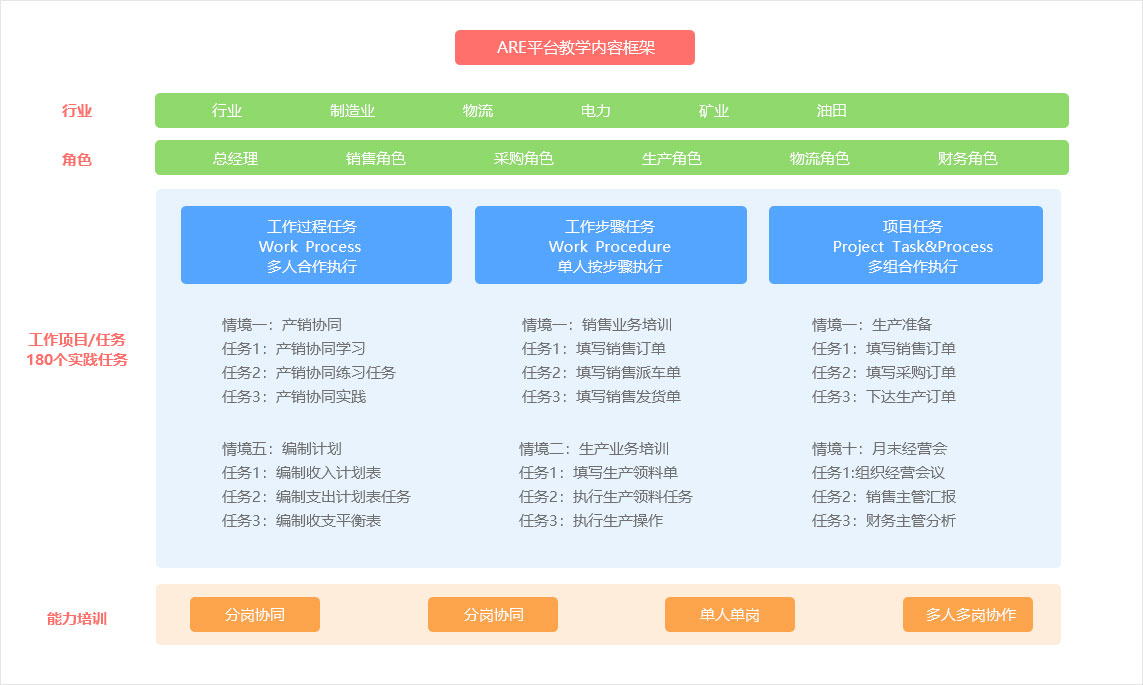Click 情境一:生产准备 heading
The width and height of the screenshot is (1143, 685).
pyautogui.click(x=872, y=325)
